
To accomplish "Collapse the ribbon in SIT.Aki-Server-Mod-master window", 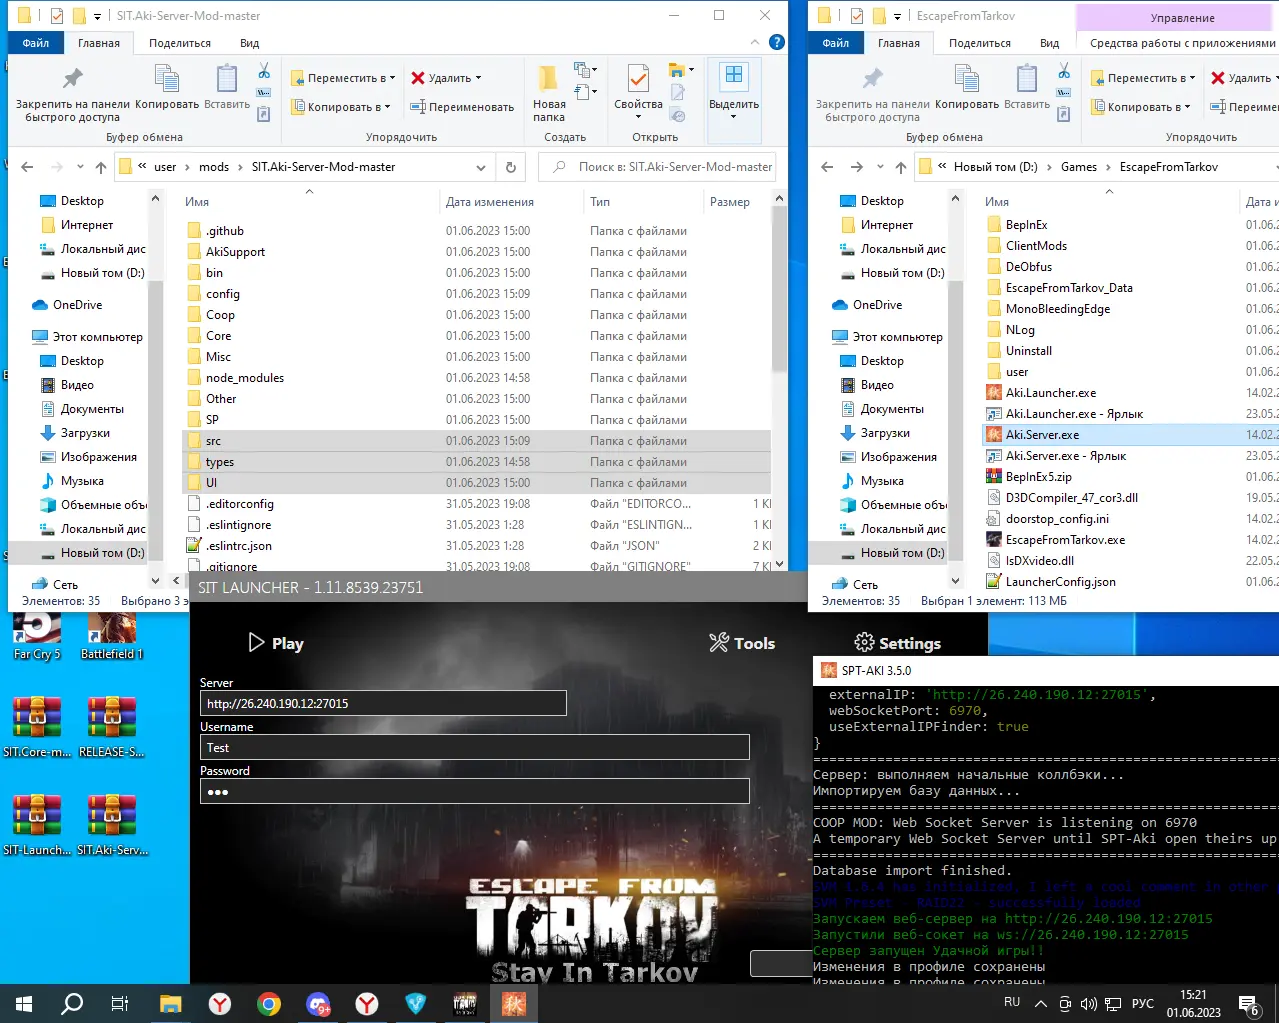I will pos(755,43).
